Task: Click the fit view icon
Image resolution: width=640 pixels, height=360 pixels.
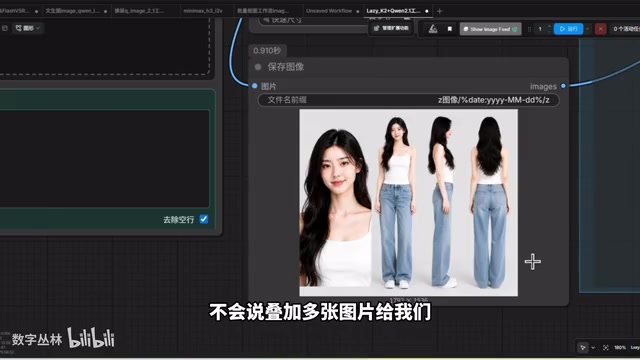Action: click(x=606, y=348)
